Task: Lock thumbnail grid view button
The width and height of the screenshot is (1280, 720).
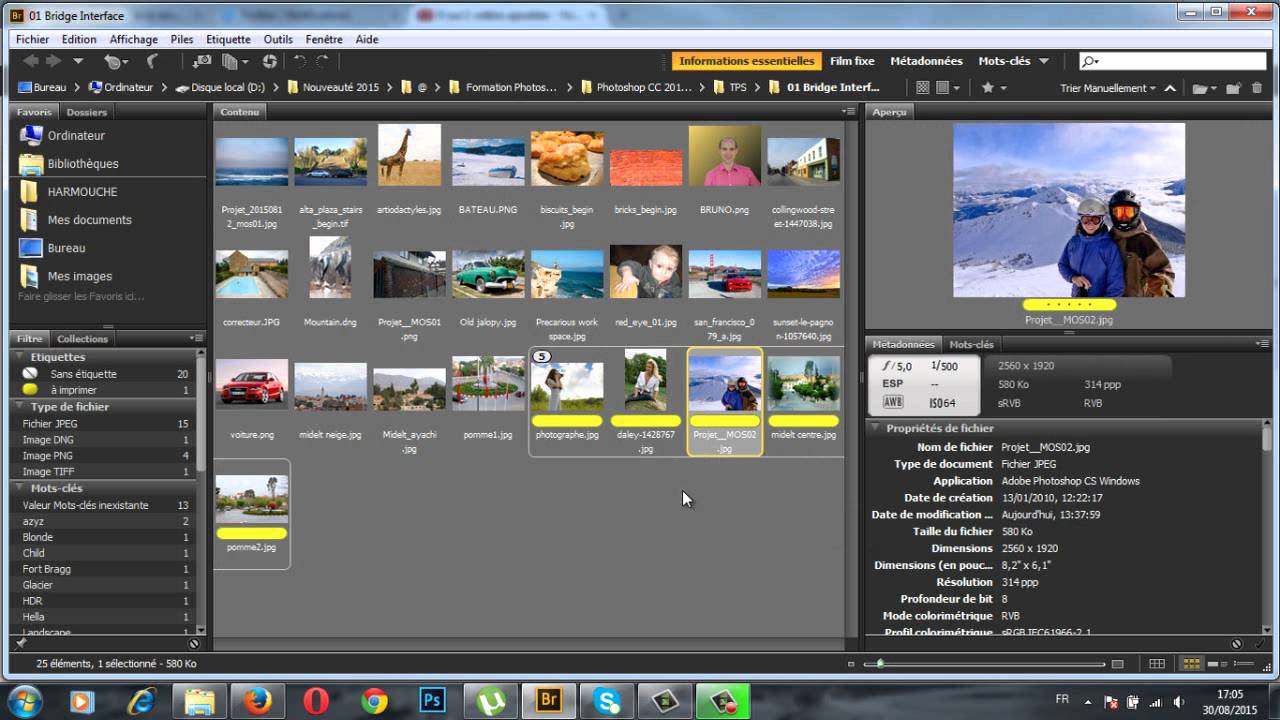Action: tap(1157, 664)
